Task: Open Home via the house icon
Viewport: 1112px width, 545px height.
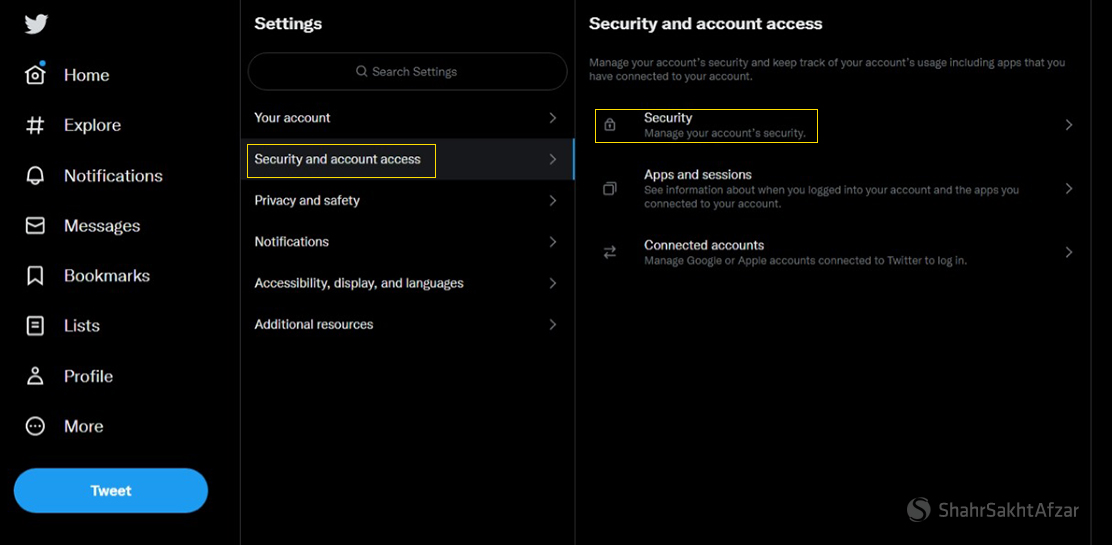Action: click(x=36, y=75)
